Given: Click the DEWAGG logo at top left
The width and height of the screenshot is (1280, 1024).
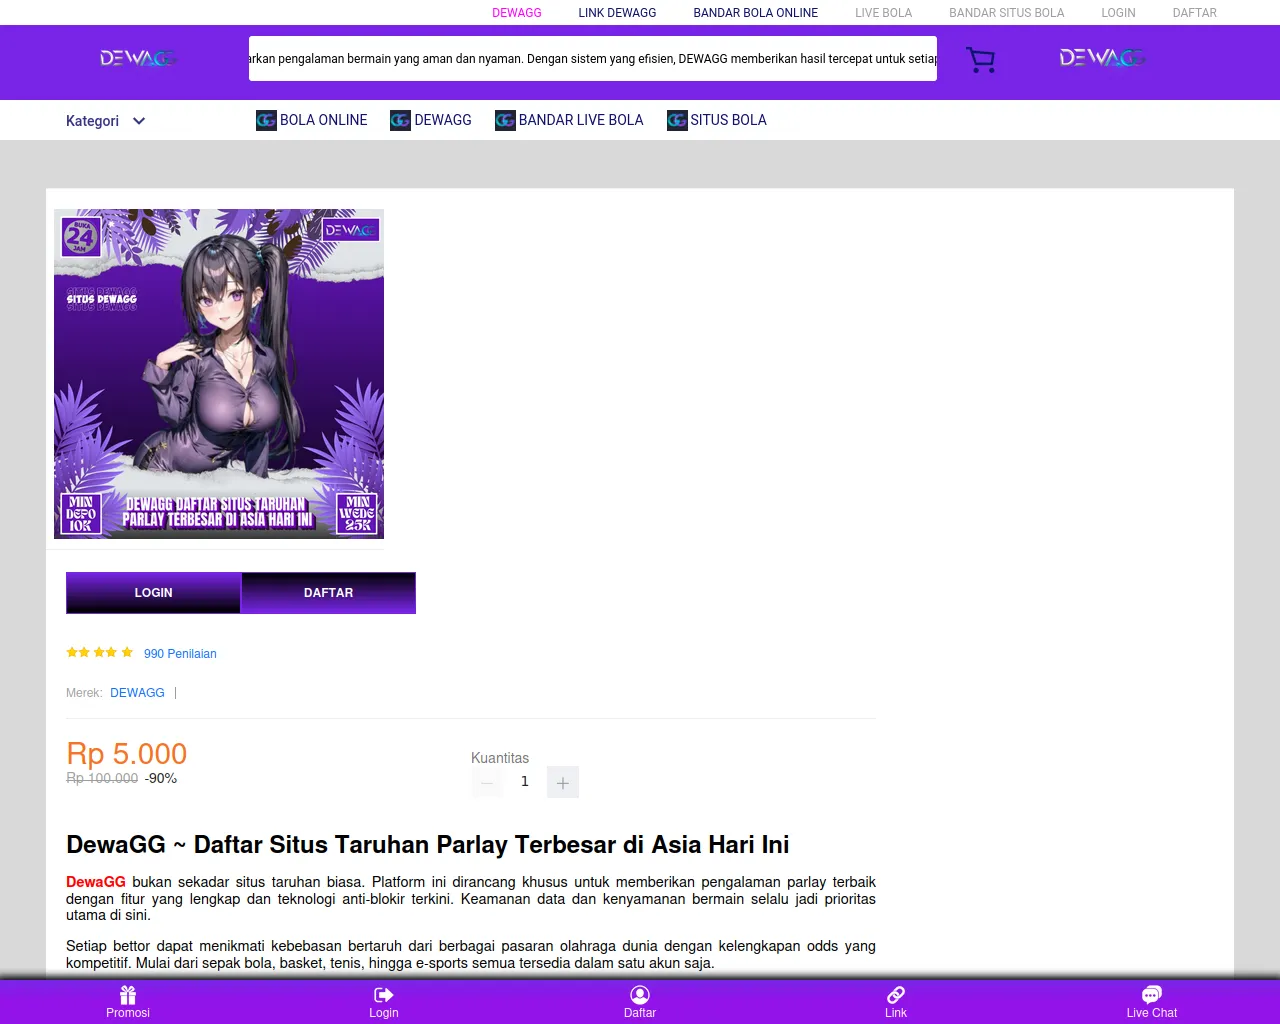Looking at the screenshot, I should pyautogui.click(x=138, y=58).
